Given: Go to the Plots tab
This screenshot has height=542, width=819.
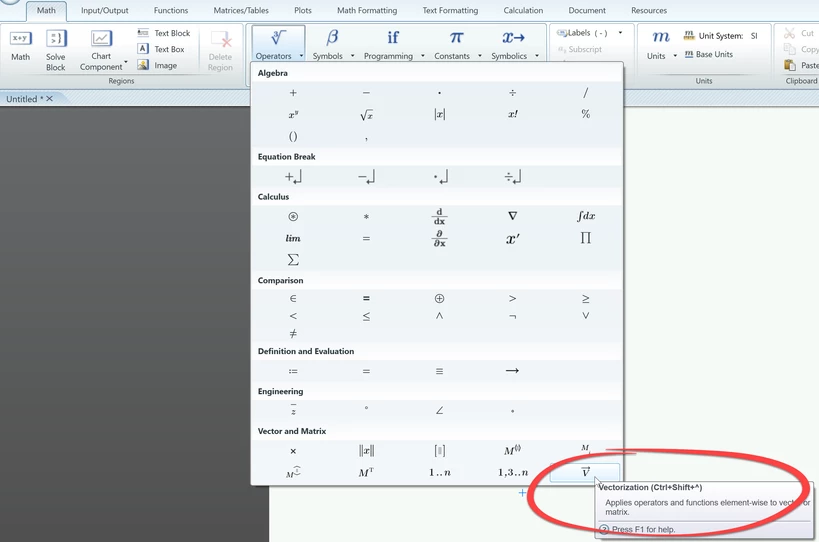Looking at the screenshot, I should 302,10.
